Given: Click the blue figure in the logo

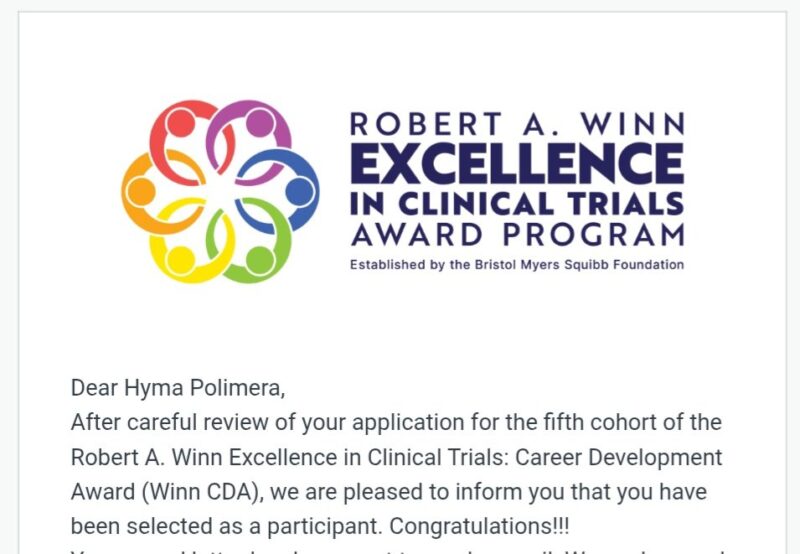Looking at the screenshot, I should pos(286,191).
